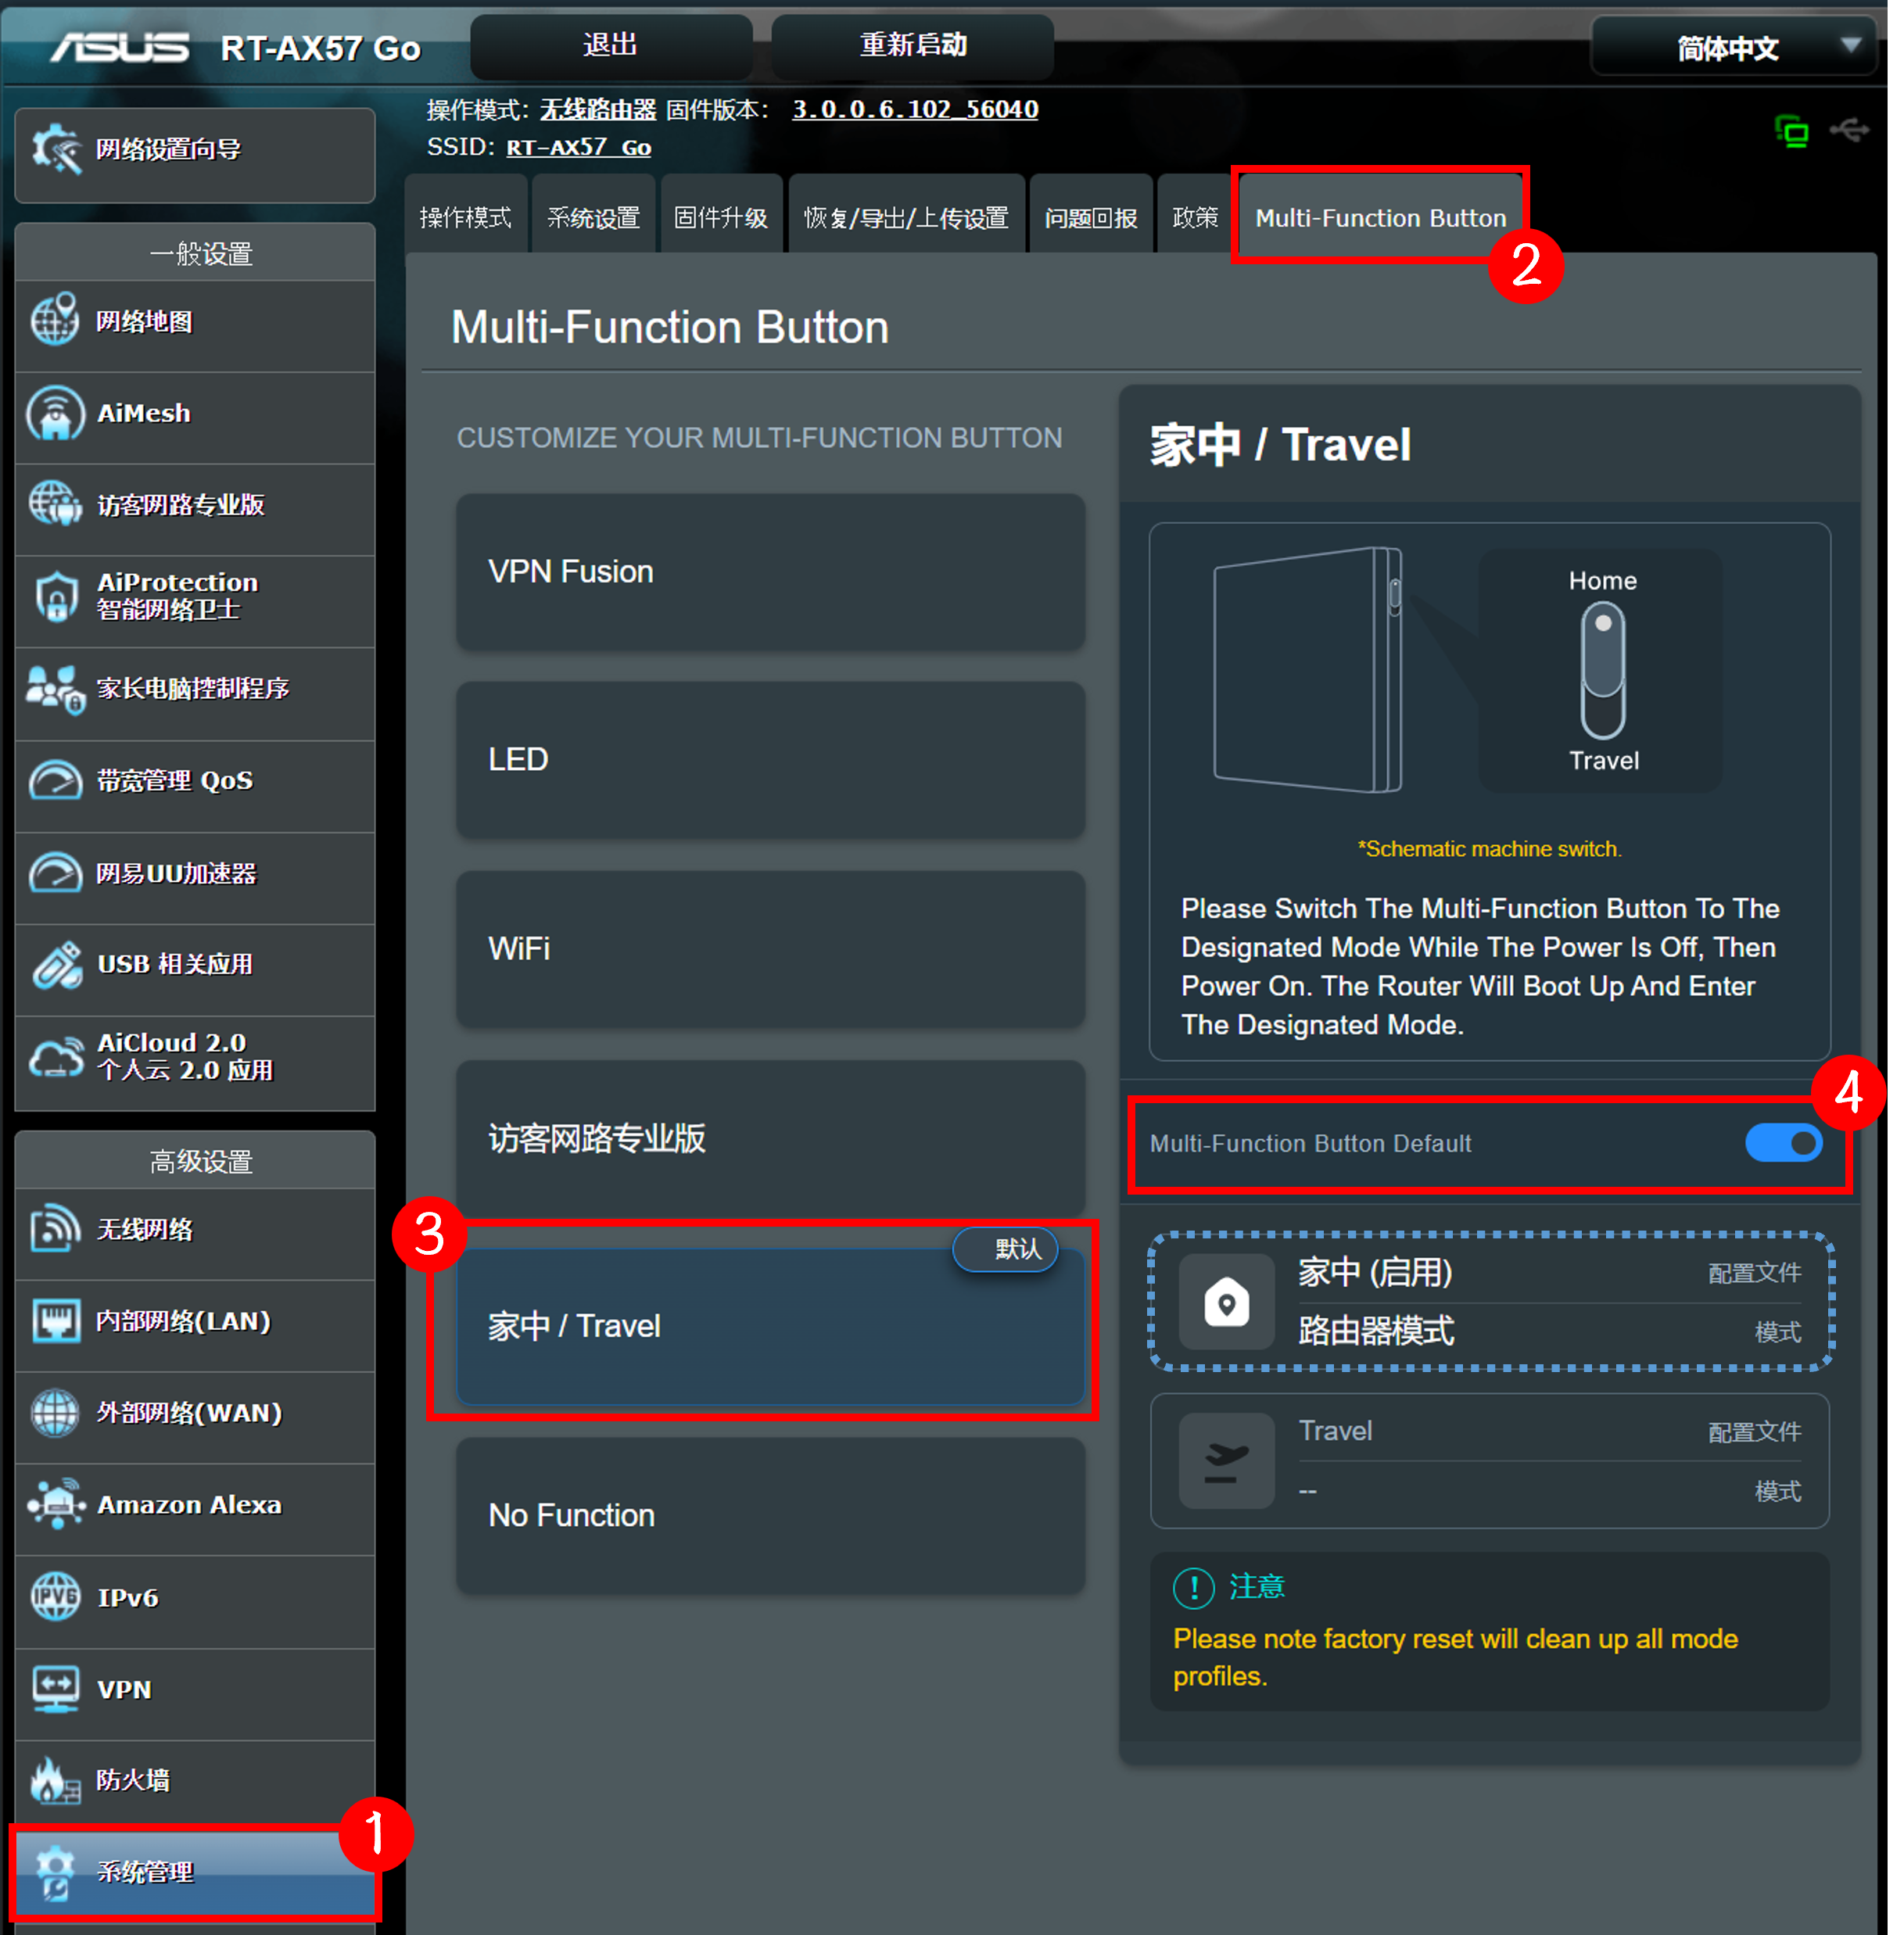Open AiProtection shield icon
The image size is (1904, 1935).
[x=56, y=596]
